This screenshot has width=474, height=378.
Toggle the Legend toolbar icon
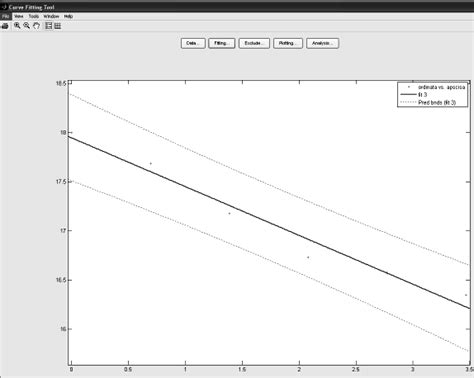(49, 26)
